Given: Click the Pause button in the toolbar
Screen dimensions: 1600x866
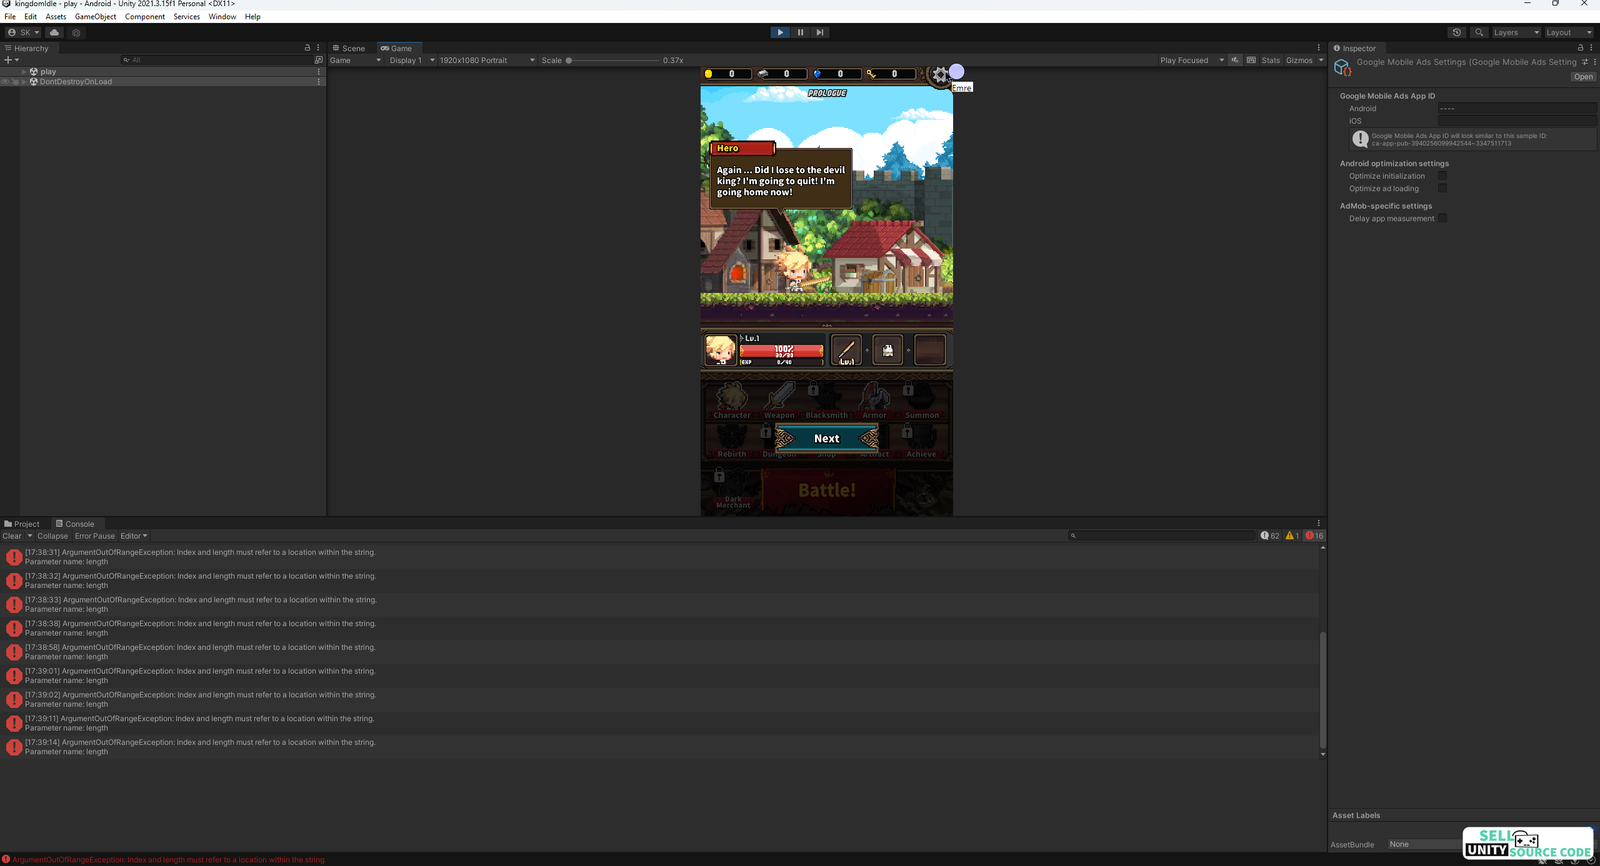Looking at the screenshot, I should click(x=800, y=32).
